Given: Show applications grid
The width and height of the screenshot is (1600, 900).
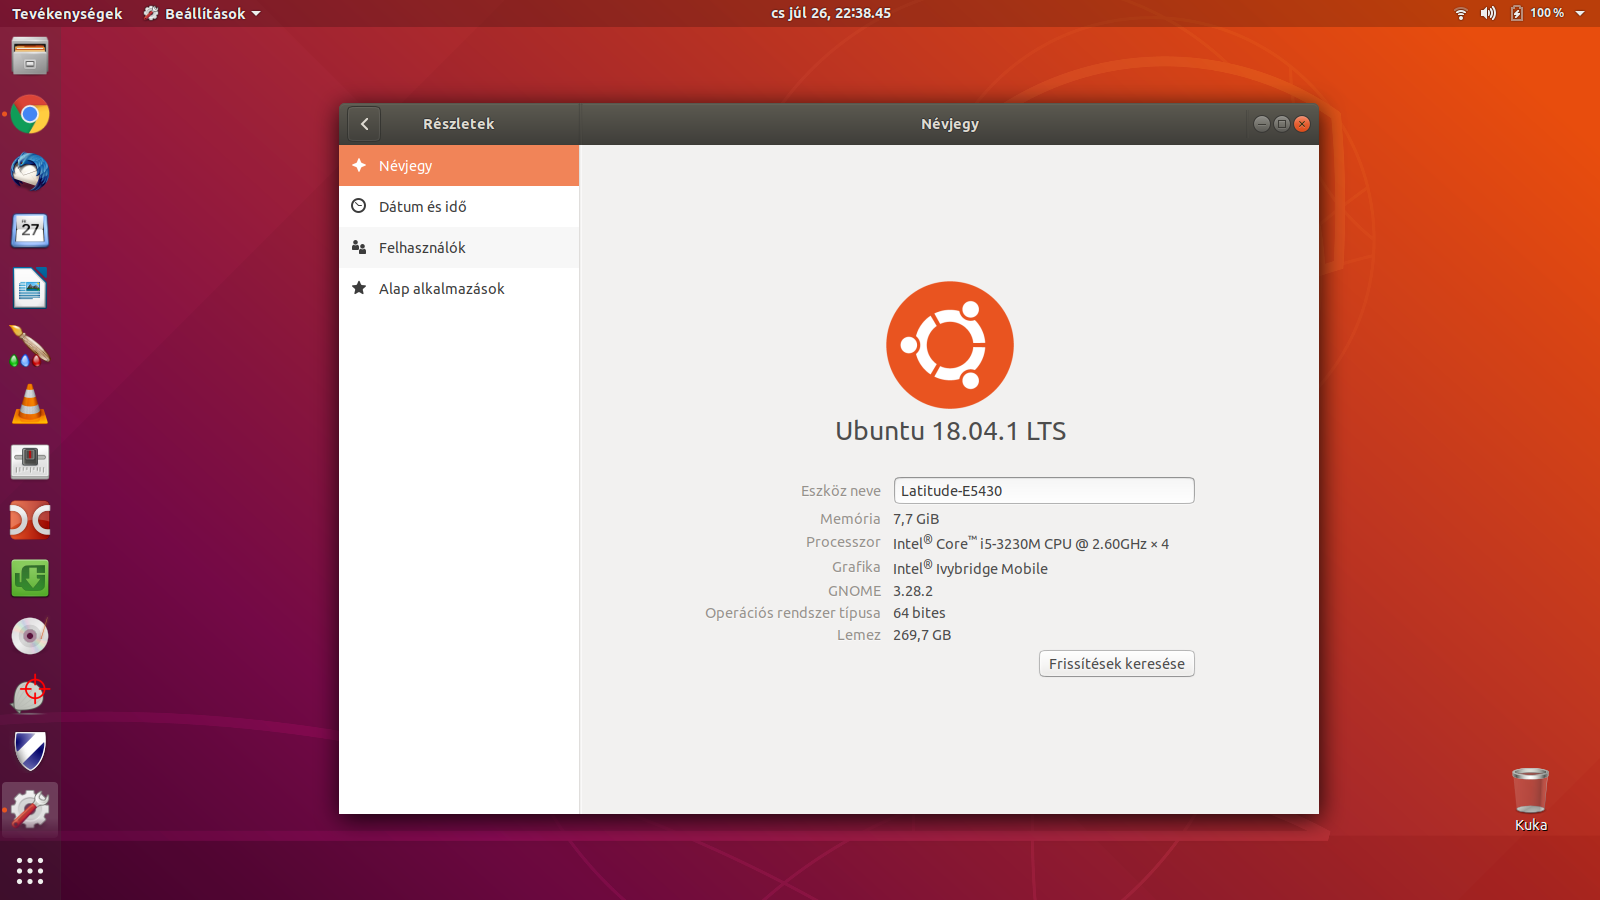Looking at the screenshot, I should (30, 871).
